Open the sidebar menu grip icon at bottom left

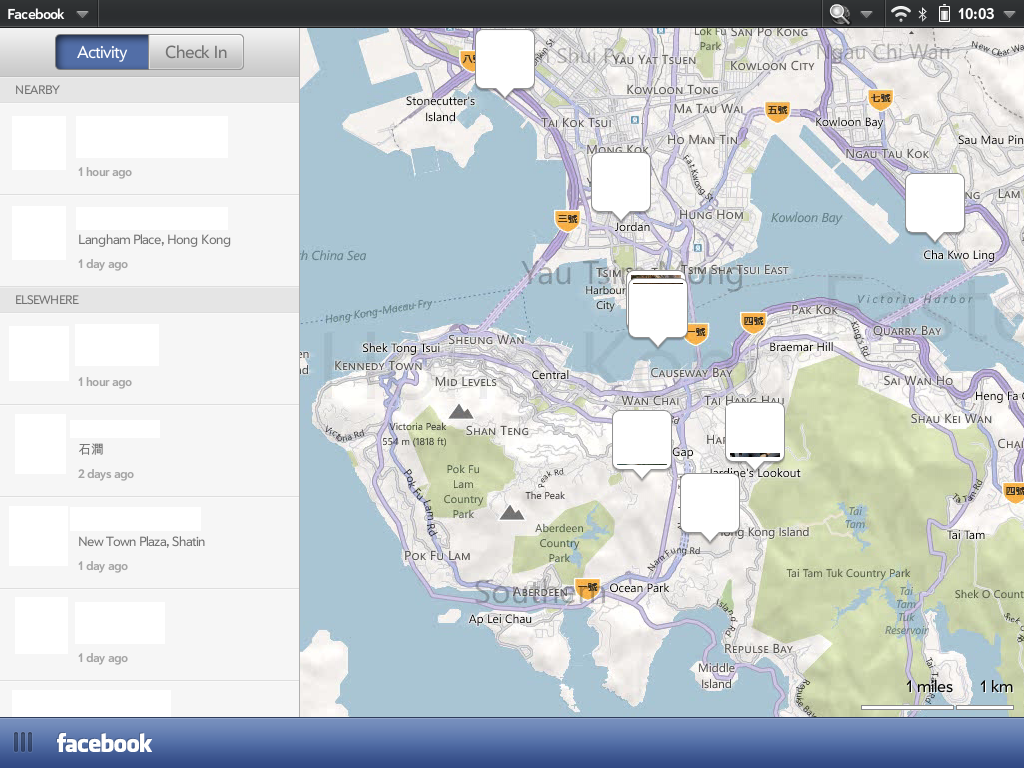pyautogui.click(x=23, y=743)
